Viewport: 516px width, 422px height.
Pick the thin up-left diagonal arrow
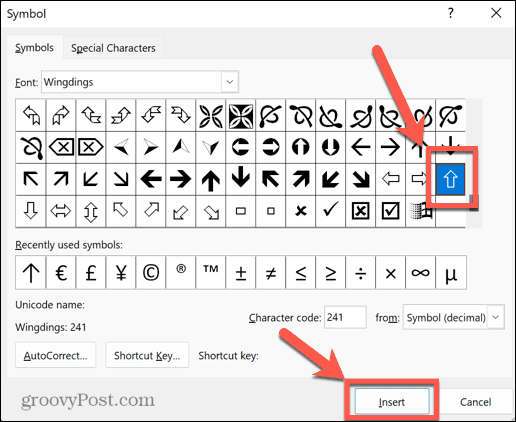coord(31,179)
